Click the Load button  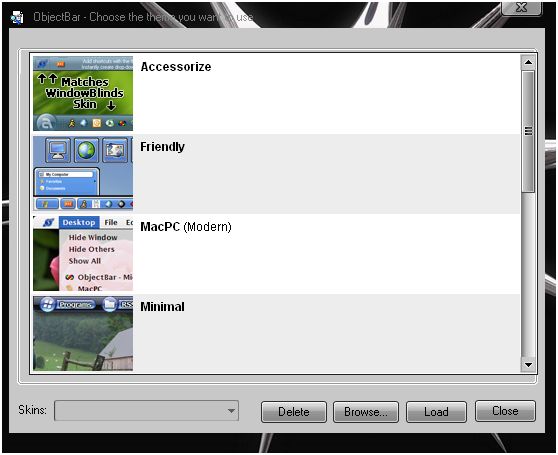[x=436, y=412]
